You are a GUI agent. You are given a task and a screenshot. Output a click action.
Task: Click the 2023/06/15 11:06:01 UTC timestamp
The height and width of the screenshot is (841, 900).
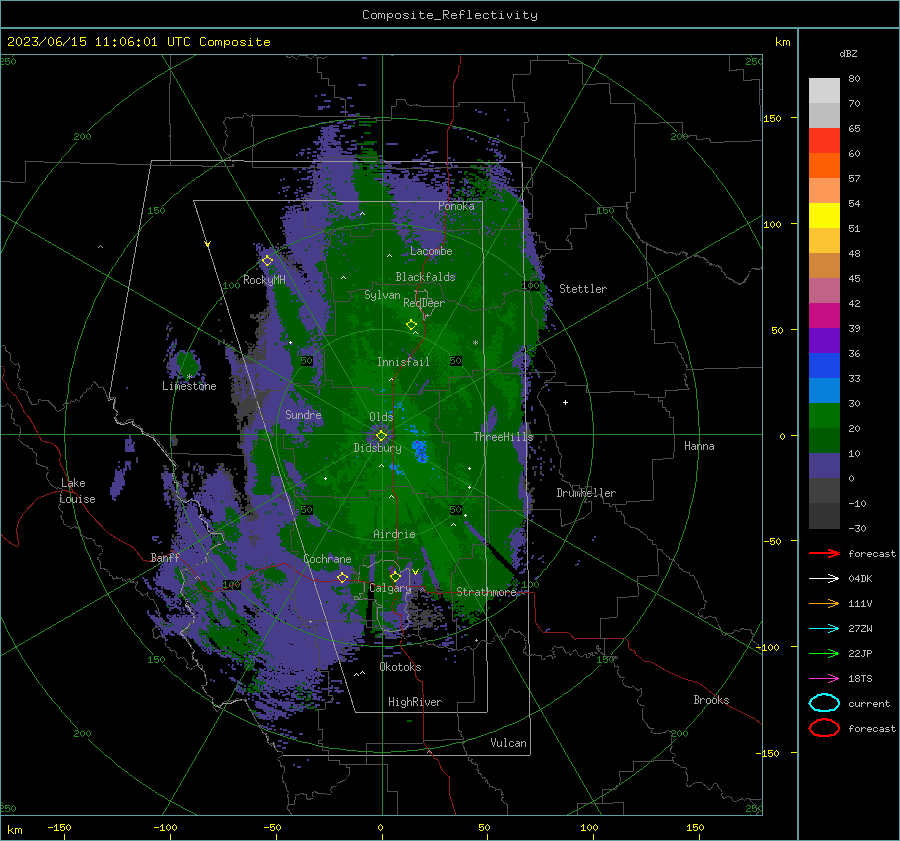point(138,42)
